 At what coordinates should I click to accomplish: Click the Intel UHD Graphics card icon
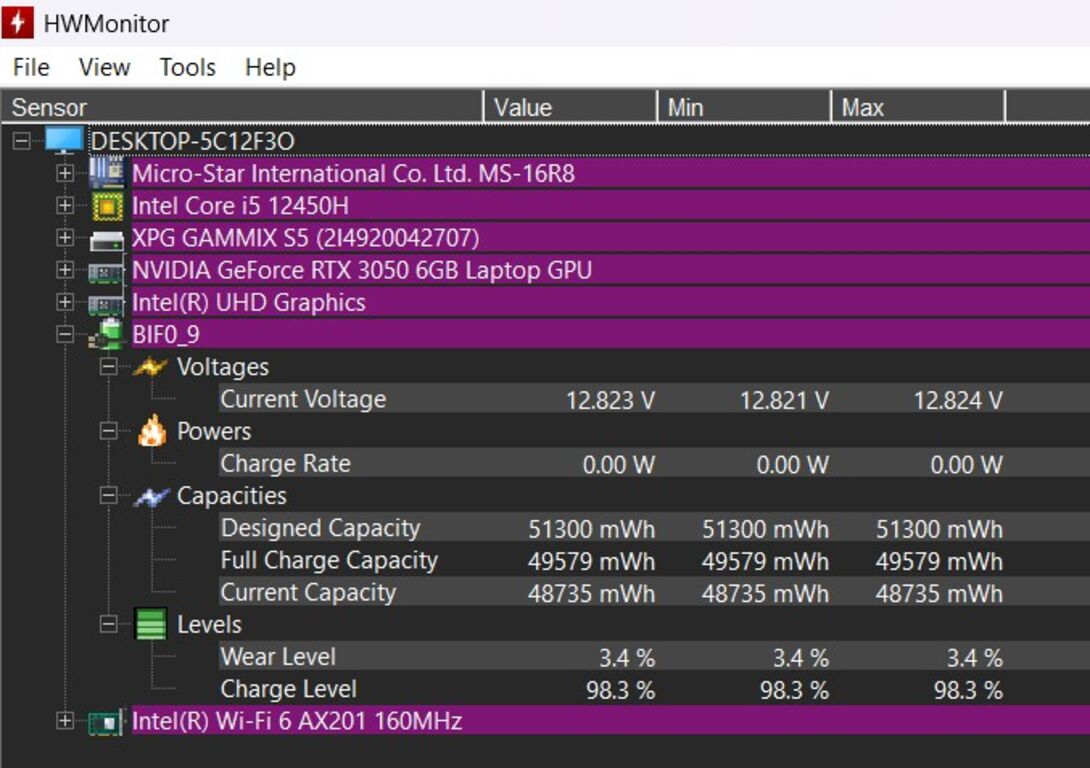click(105, 304)
